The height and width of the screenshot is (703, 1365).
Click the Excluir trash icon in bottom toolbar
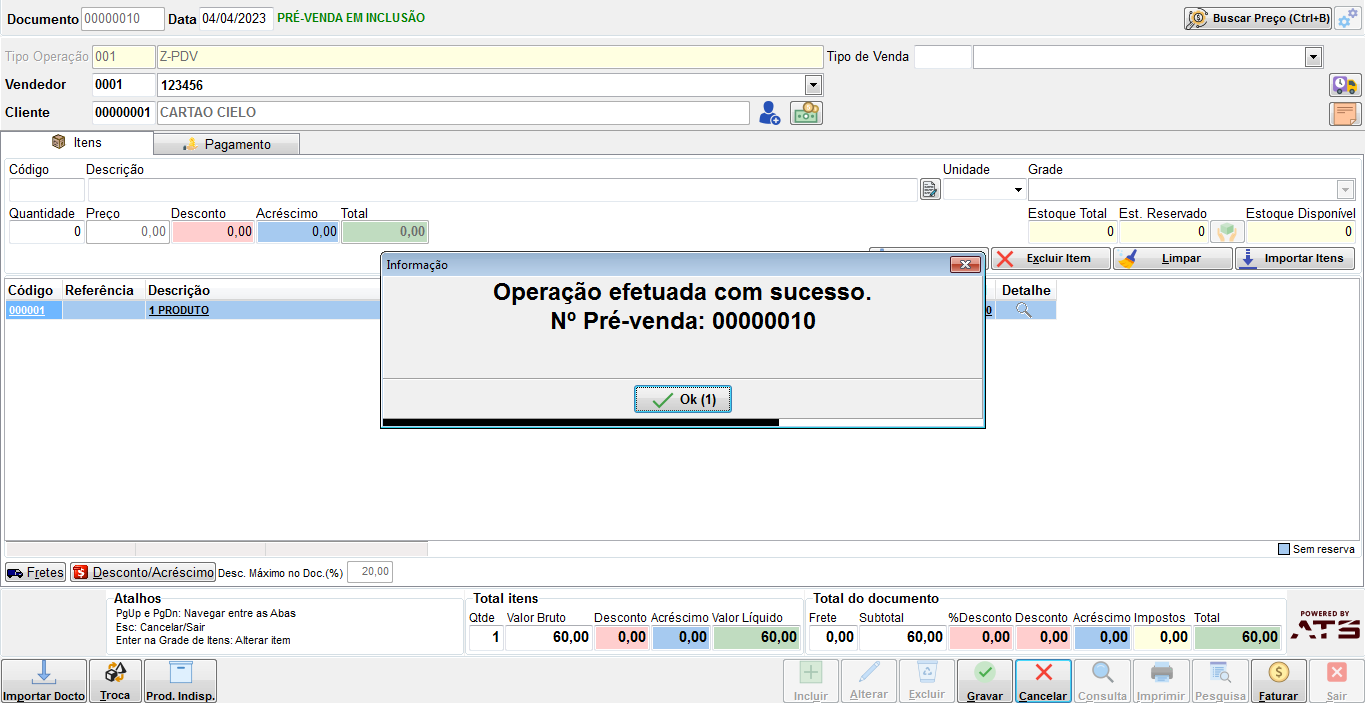[927, 680]
